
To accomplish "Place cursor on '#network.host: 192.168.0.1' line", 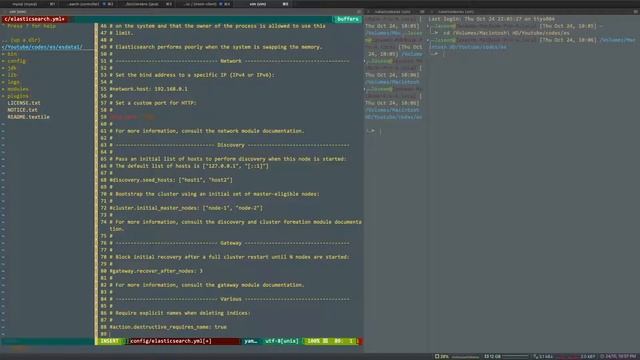I will click(x=149, y=89).
